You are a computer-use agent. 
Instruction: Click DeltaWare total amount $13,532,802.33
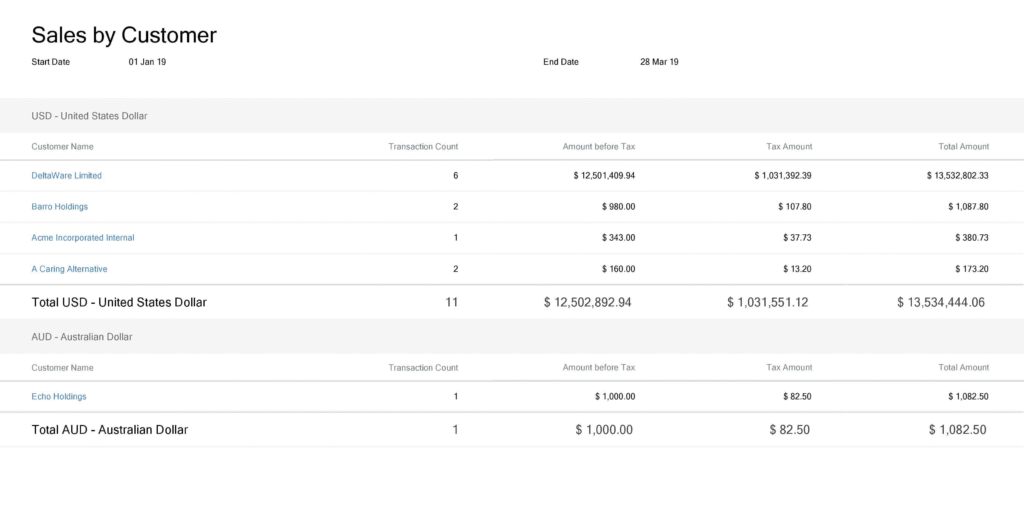pyautogui.click(x=957, y=176)
